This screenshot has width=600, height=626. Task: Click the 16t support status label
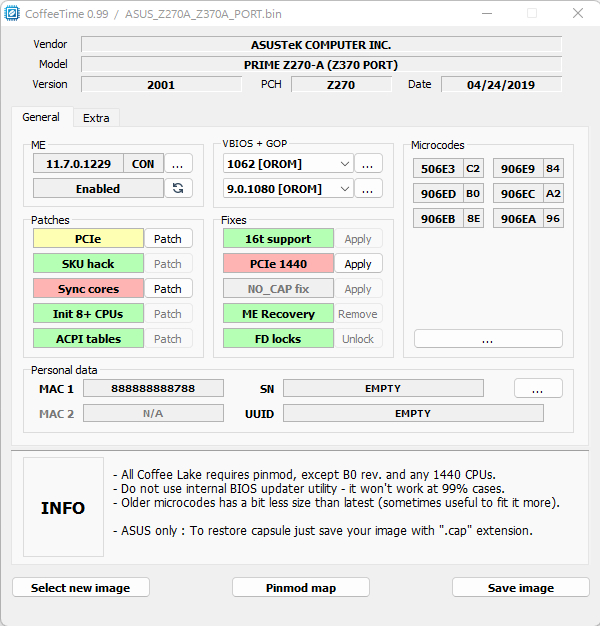tap(278, 239)
